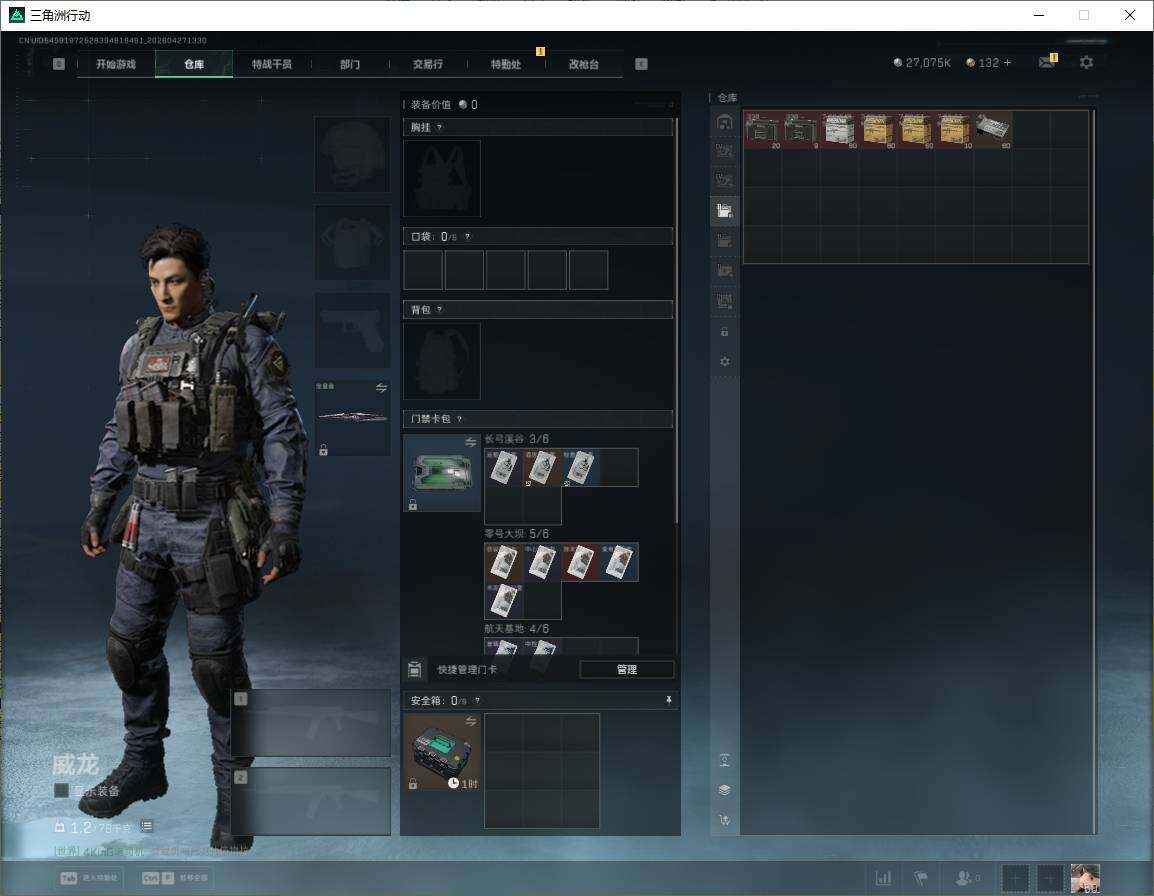Open the 部门 tab
The width and height of the screenshot is (1154, 896).
coord(350,64)
